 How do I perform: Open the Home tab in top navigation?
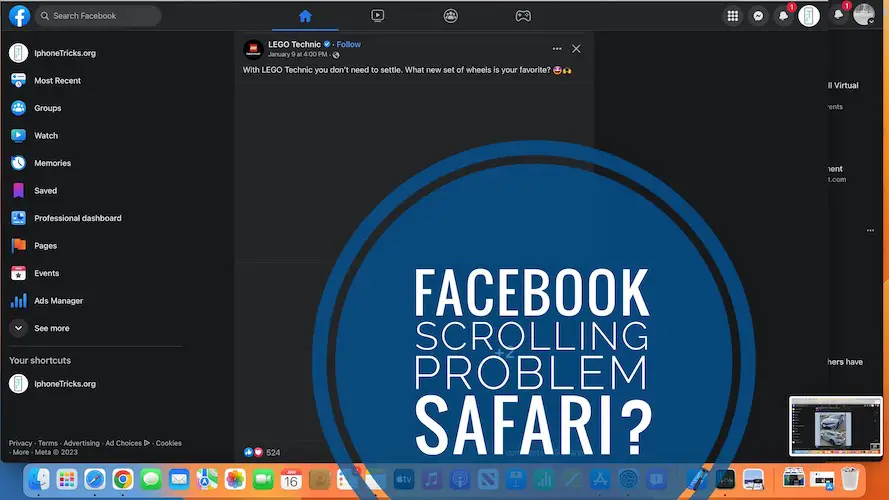click(x=305, y=16)
